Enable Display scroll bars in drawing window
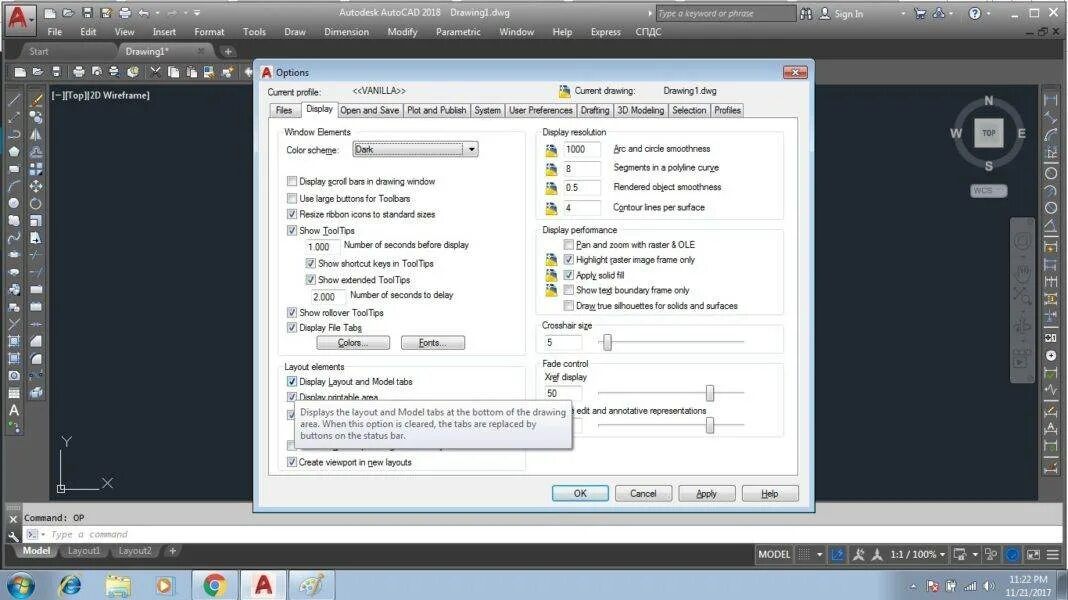The height and width of the screenshot is (600, 1068). (x=292, y=181)
